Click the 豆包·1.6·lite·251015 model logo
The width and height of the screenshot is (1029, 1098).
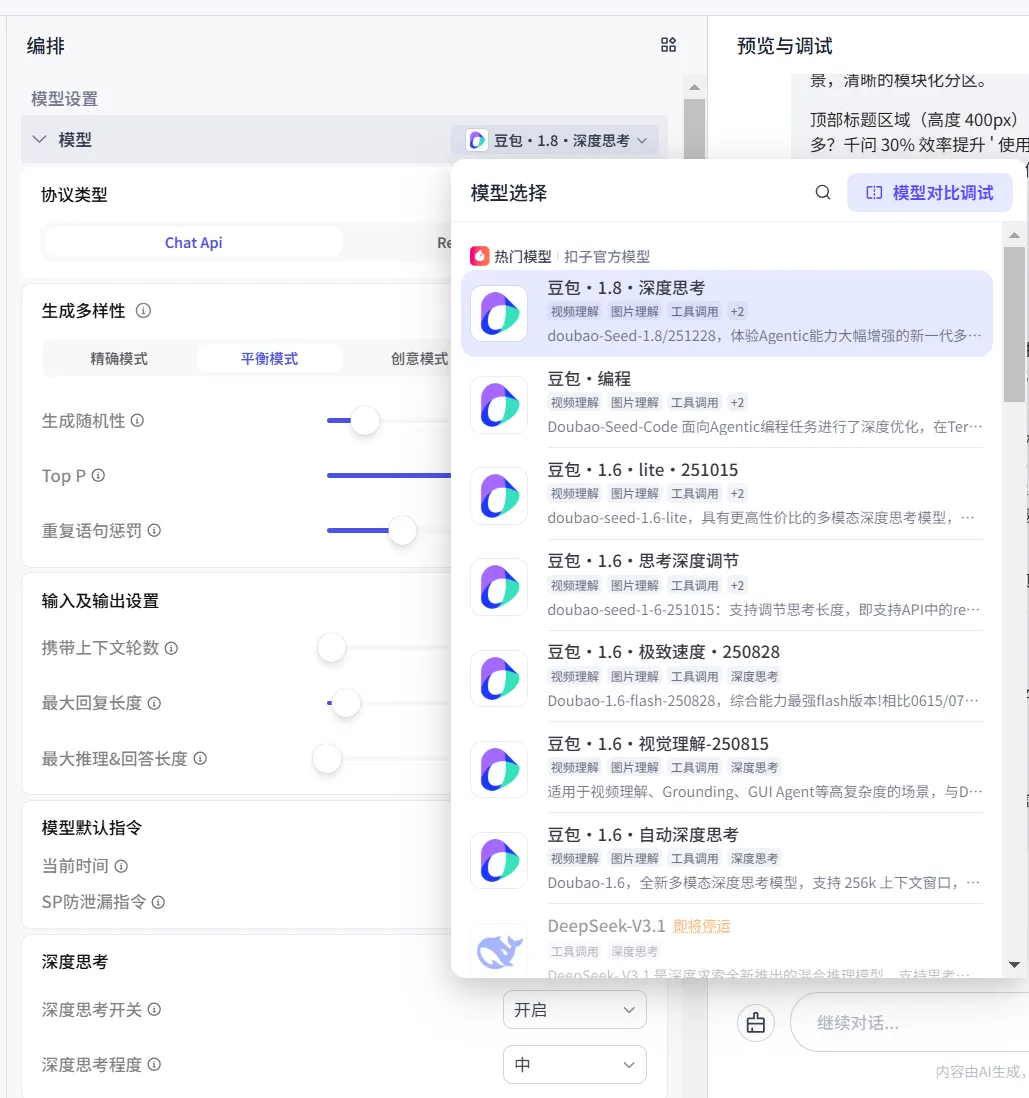coord(499,496)
